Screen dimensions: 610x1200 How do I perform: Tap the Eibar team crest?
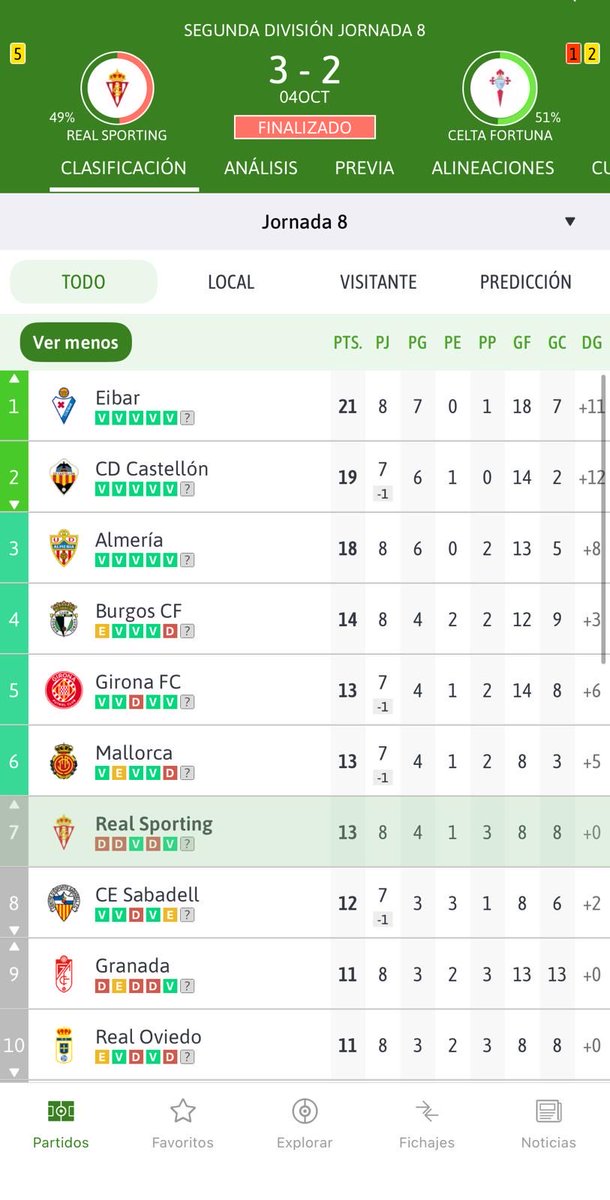click(x=64, y=406)
